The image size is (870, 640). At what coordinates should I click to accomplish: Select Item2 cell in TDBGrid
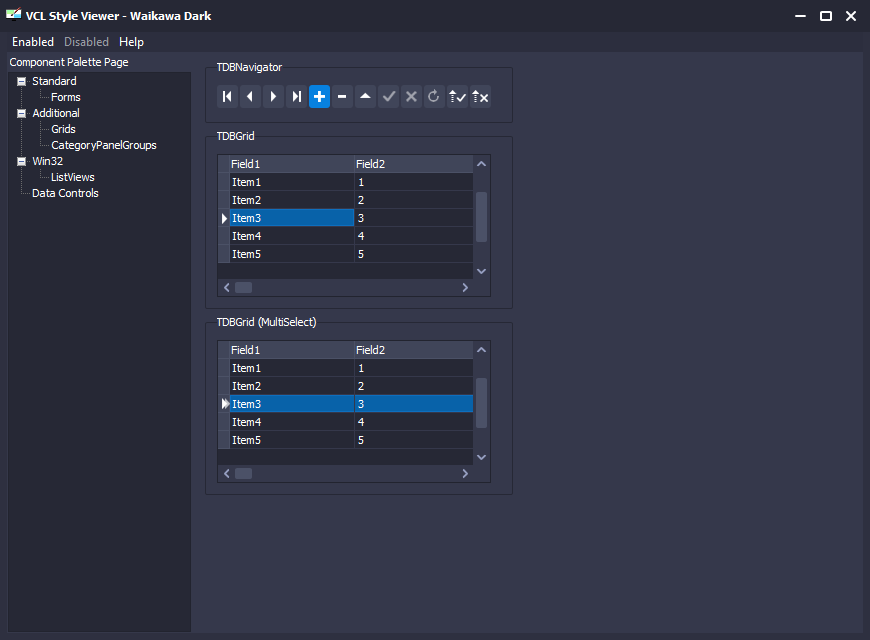pos(292,200)
